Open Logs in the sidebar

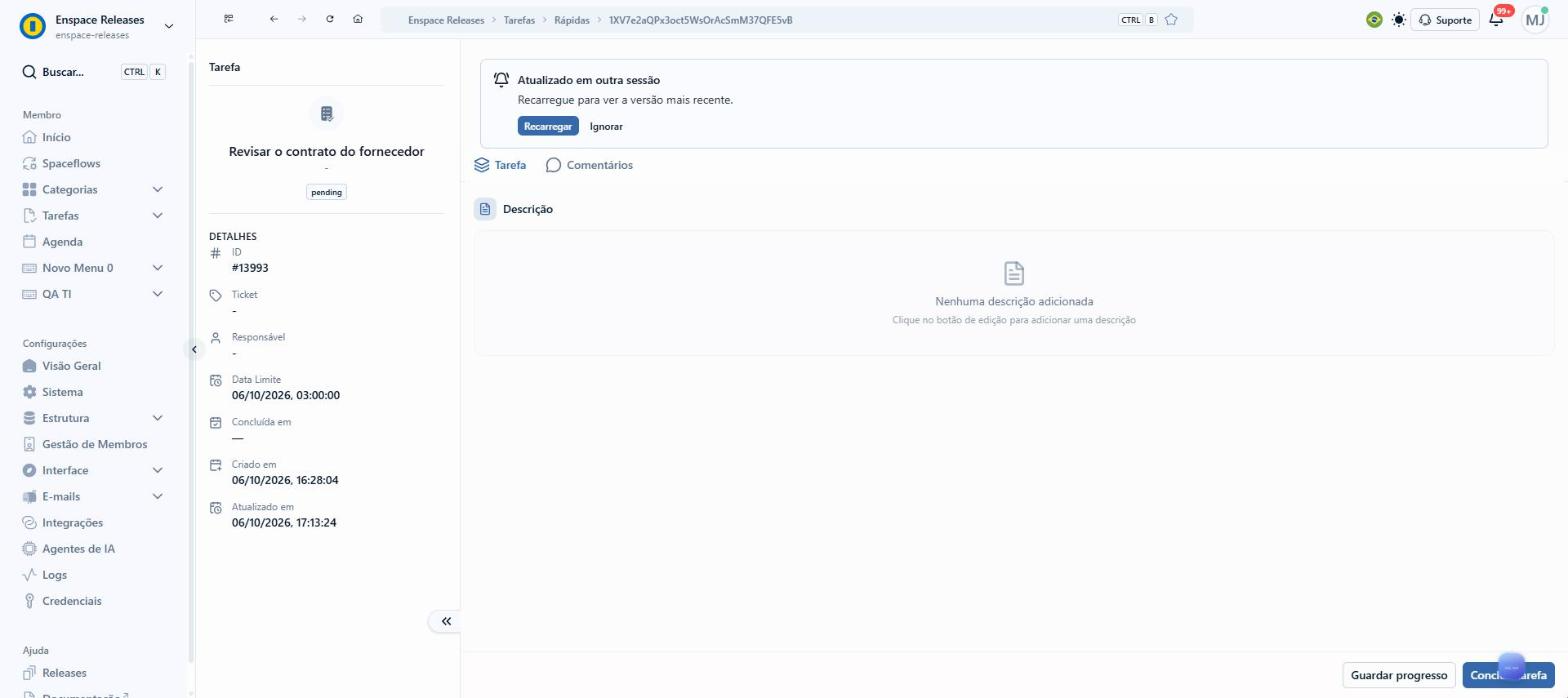click(54, 575)
